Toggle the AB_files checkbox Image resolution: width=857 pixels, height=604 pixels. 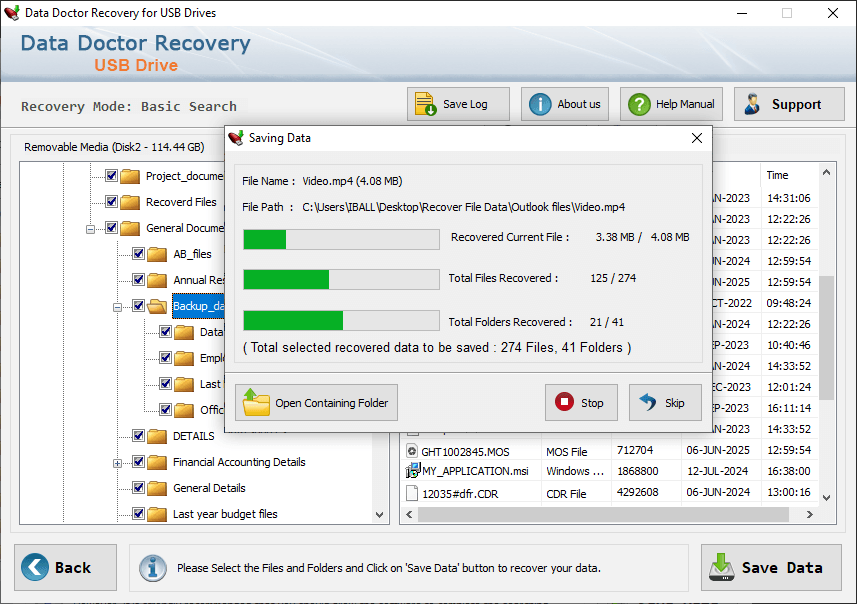tap(138, 254)
